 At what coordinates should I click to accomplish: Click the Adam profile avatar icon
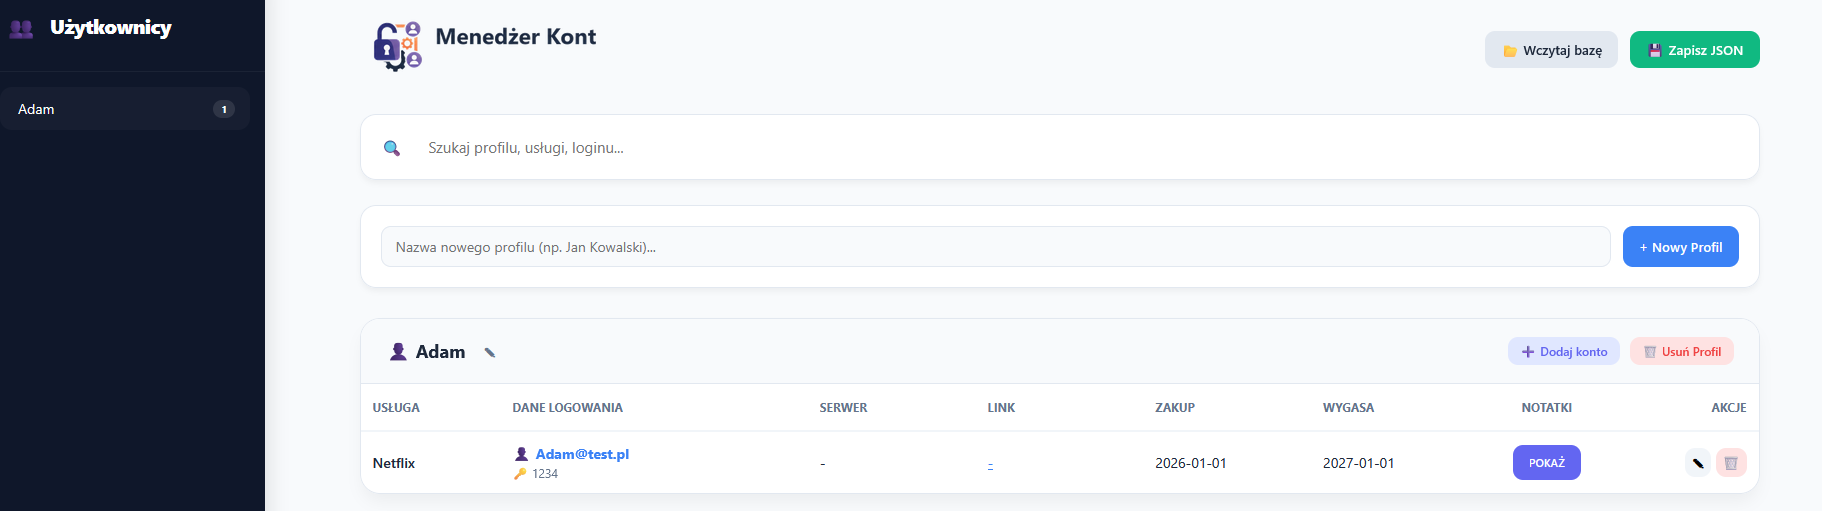click(398, 352)
